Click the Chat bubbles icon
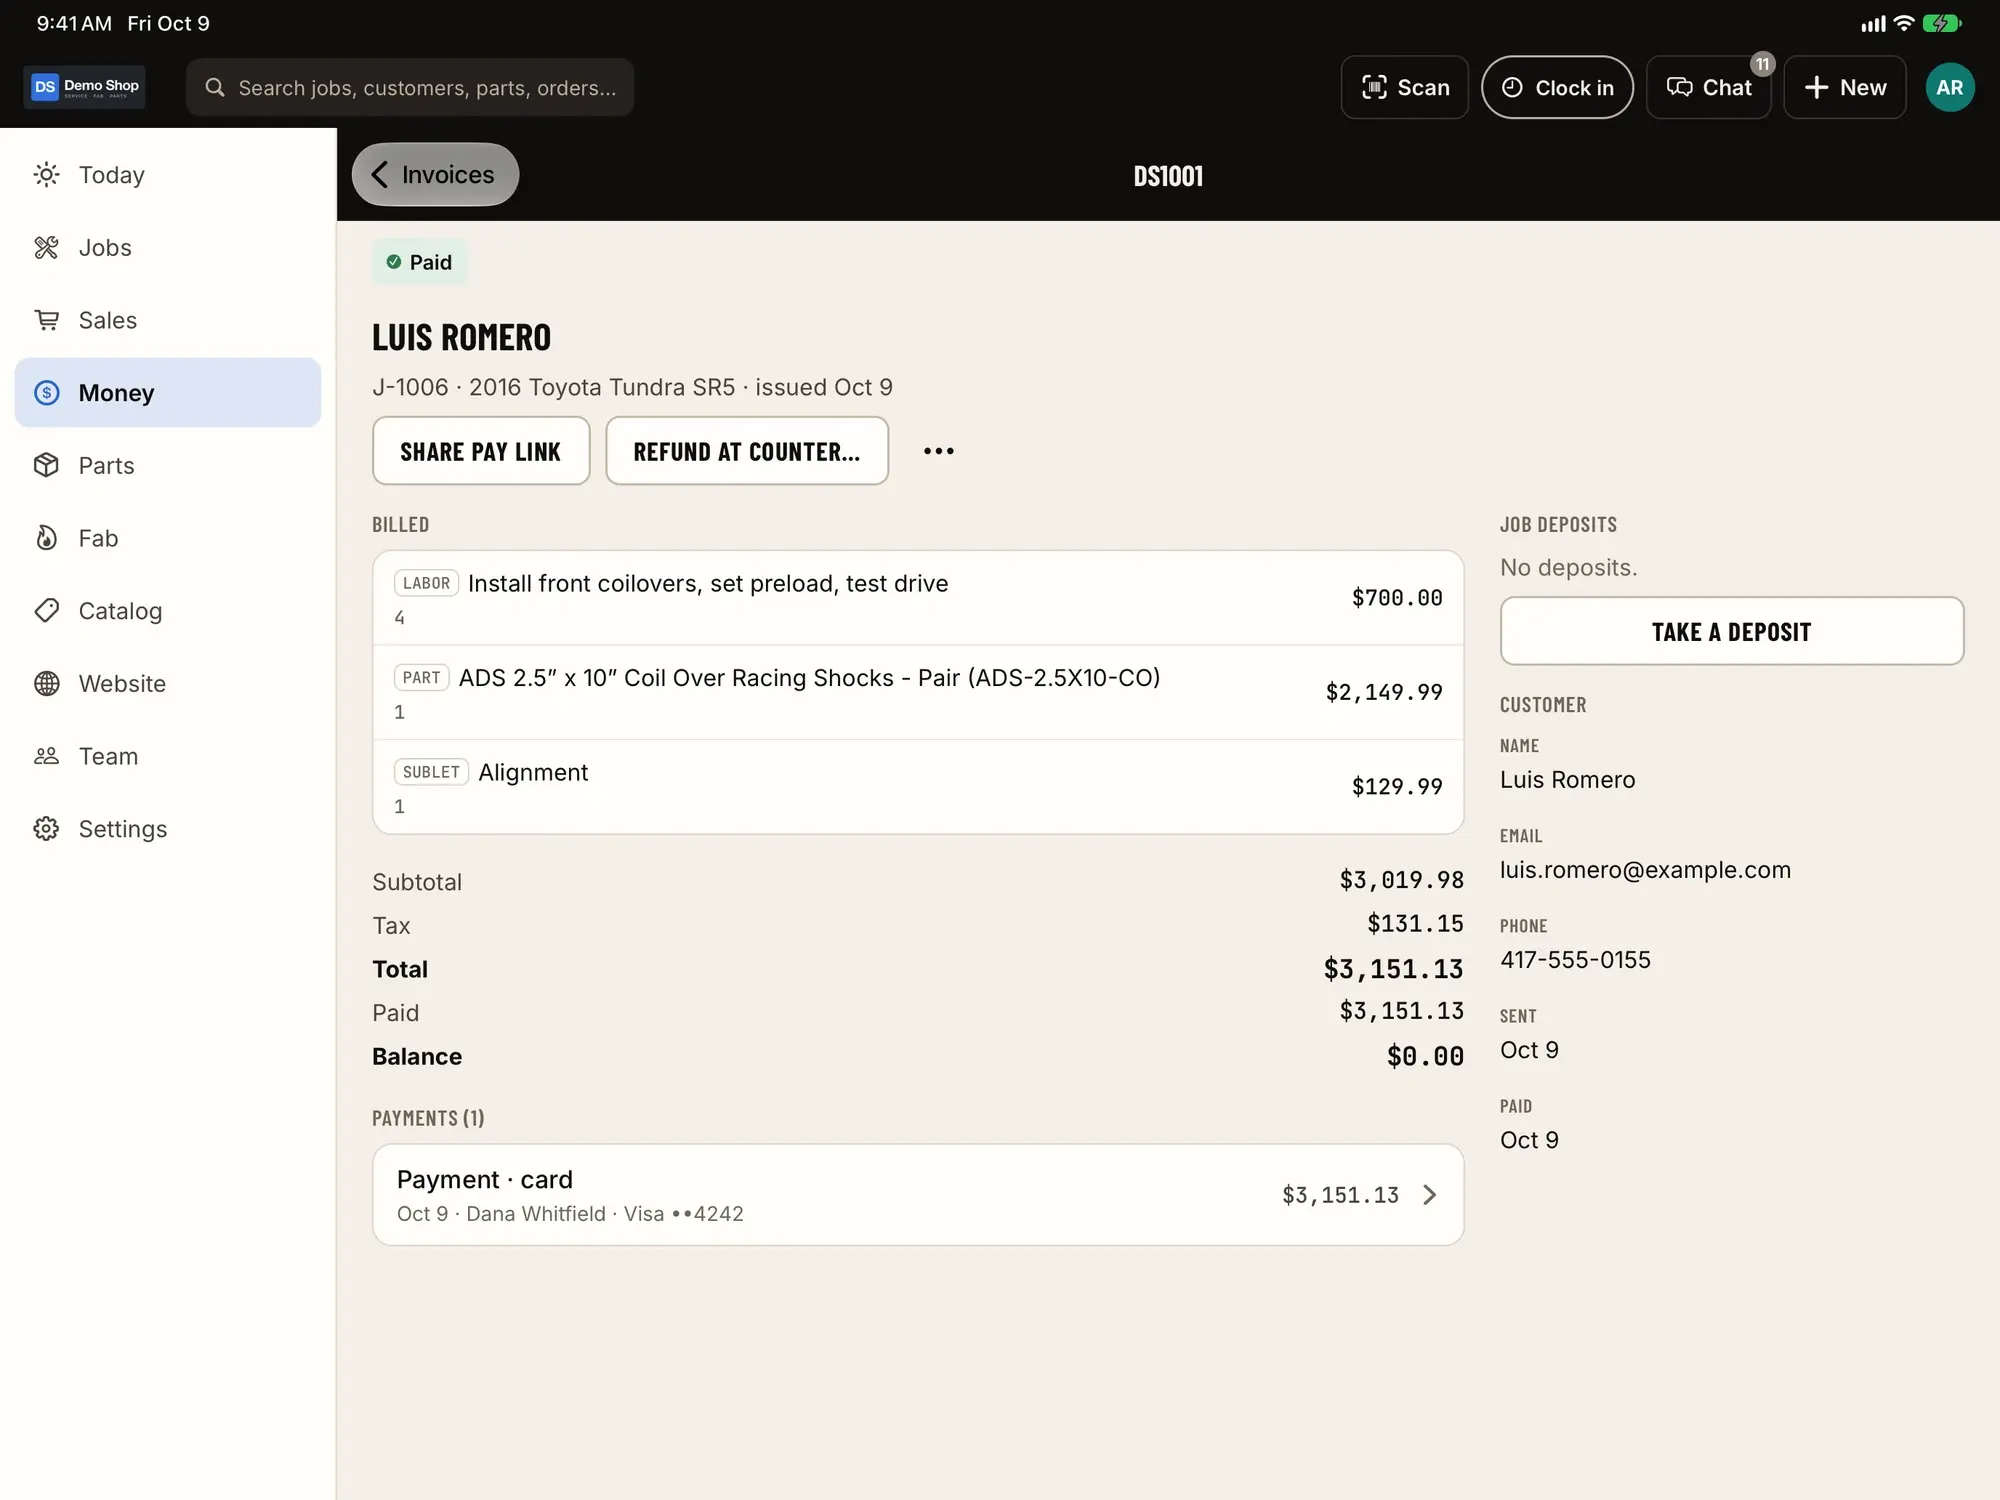 pyautogui.click(x=1679, y=87)
